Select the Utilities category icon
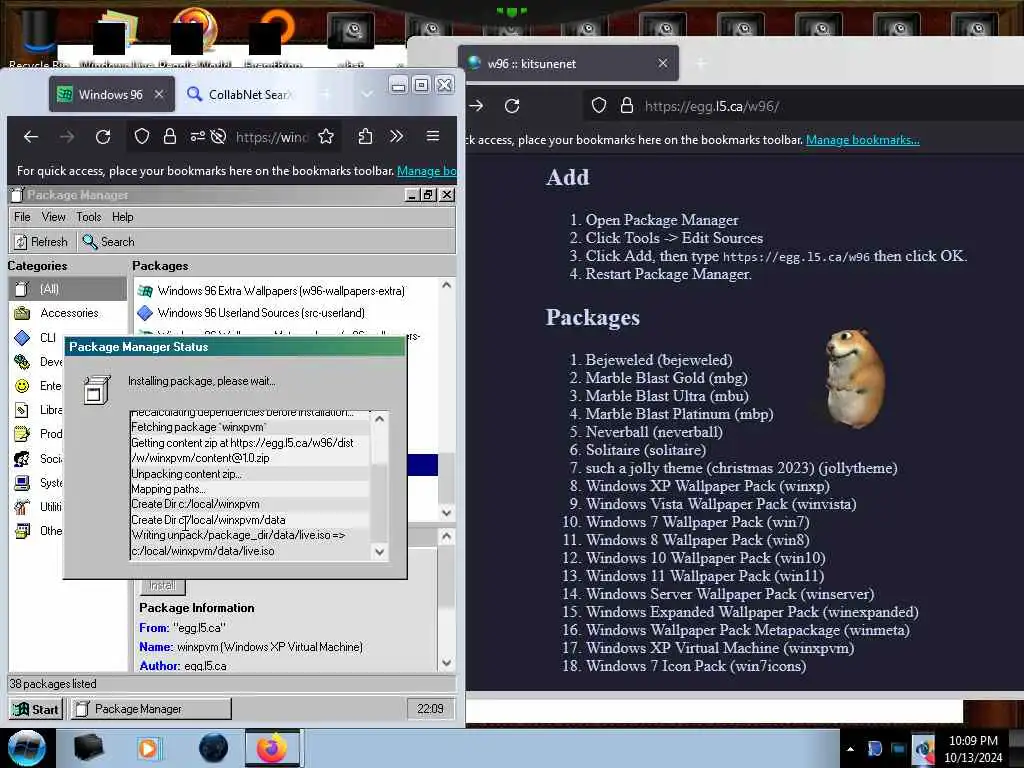The image size is (1024, 768). (x=22, y=507)
